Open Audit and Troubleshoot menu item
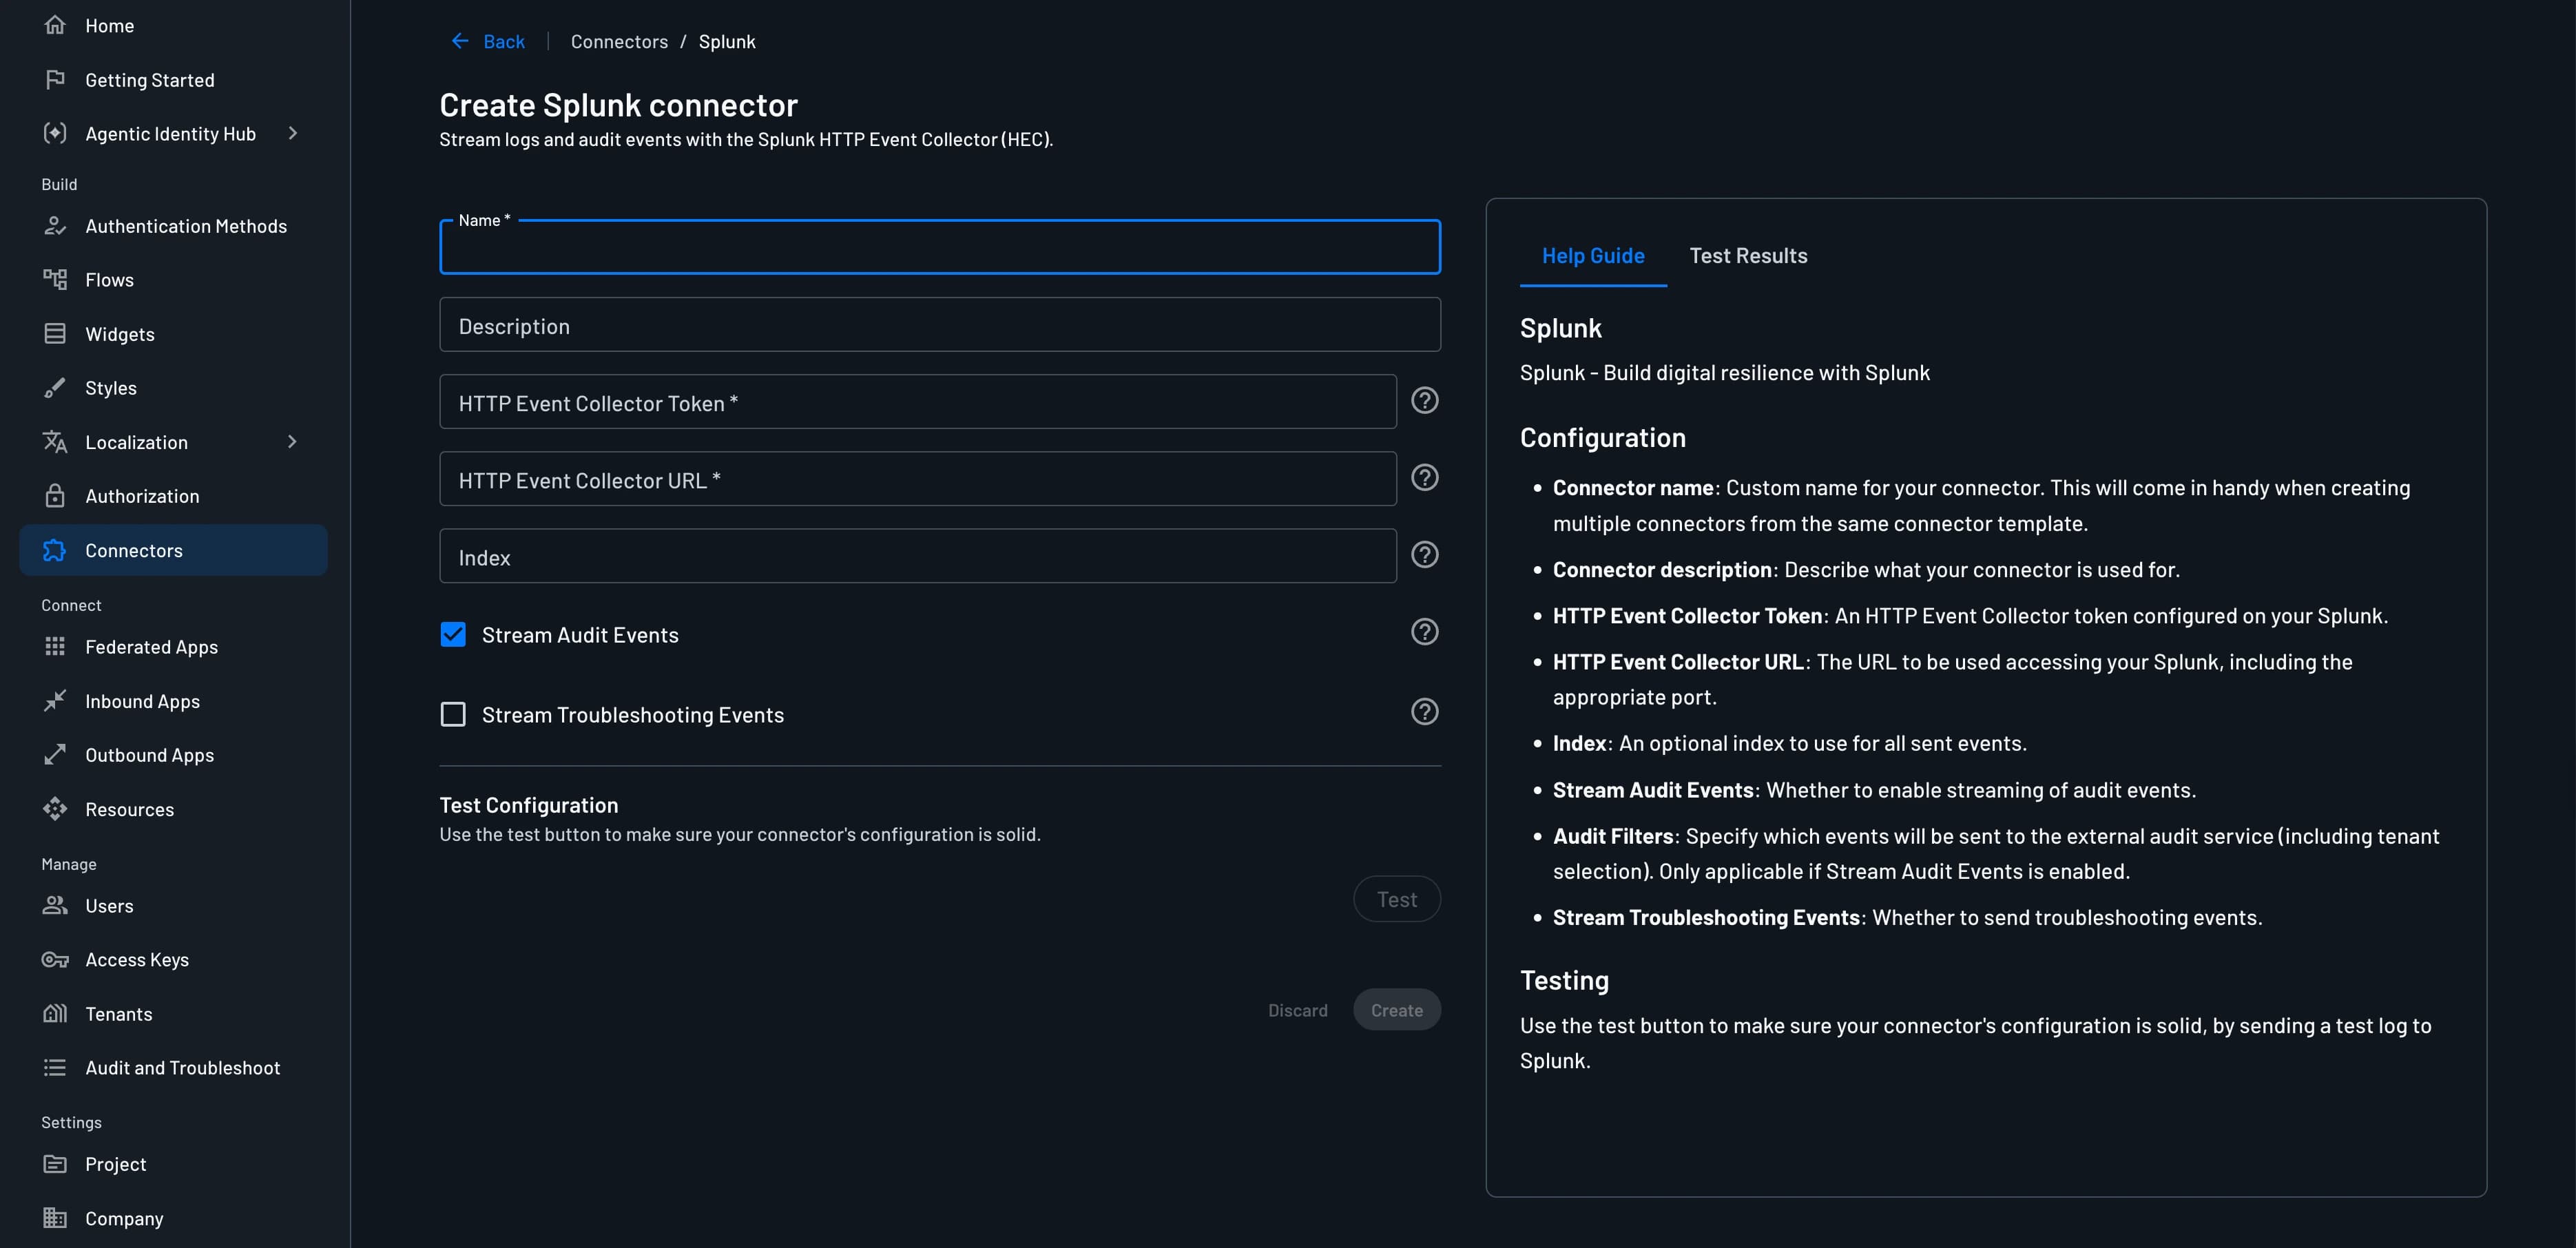Viewport: 2576px width, 1248px height. point(174,1068)
